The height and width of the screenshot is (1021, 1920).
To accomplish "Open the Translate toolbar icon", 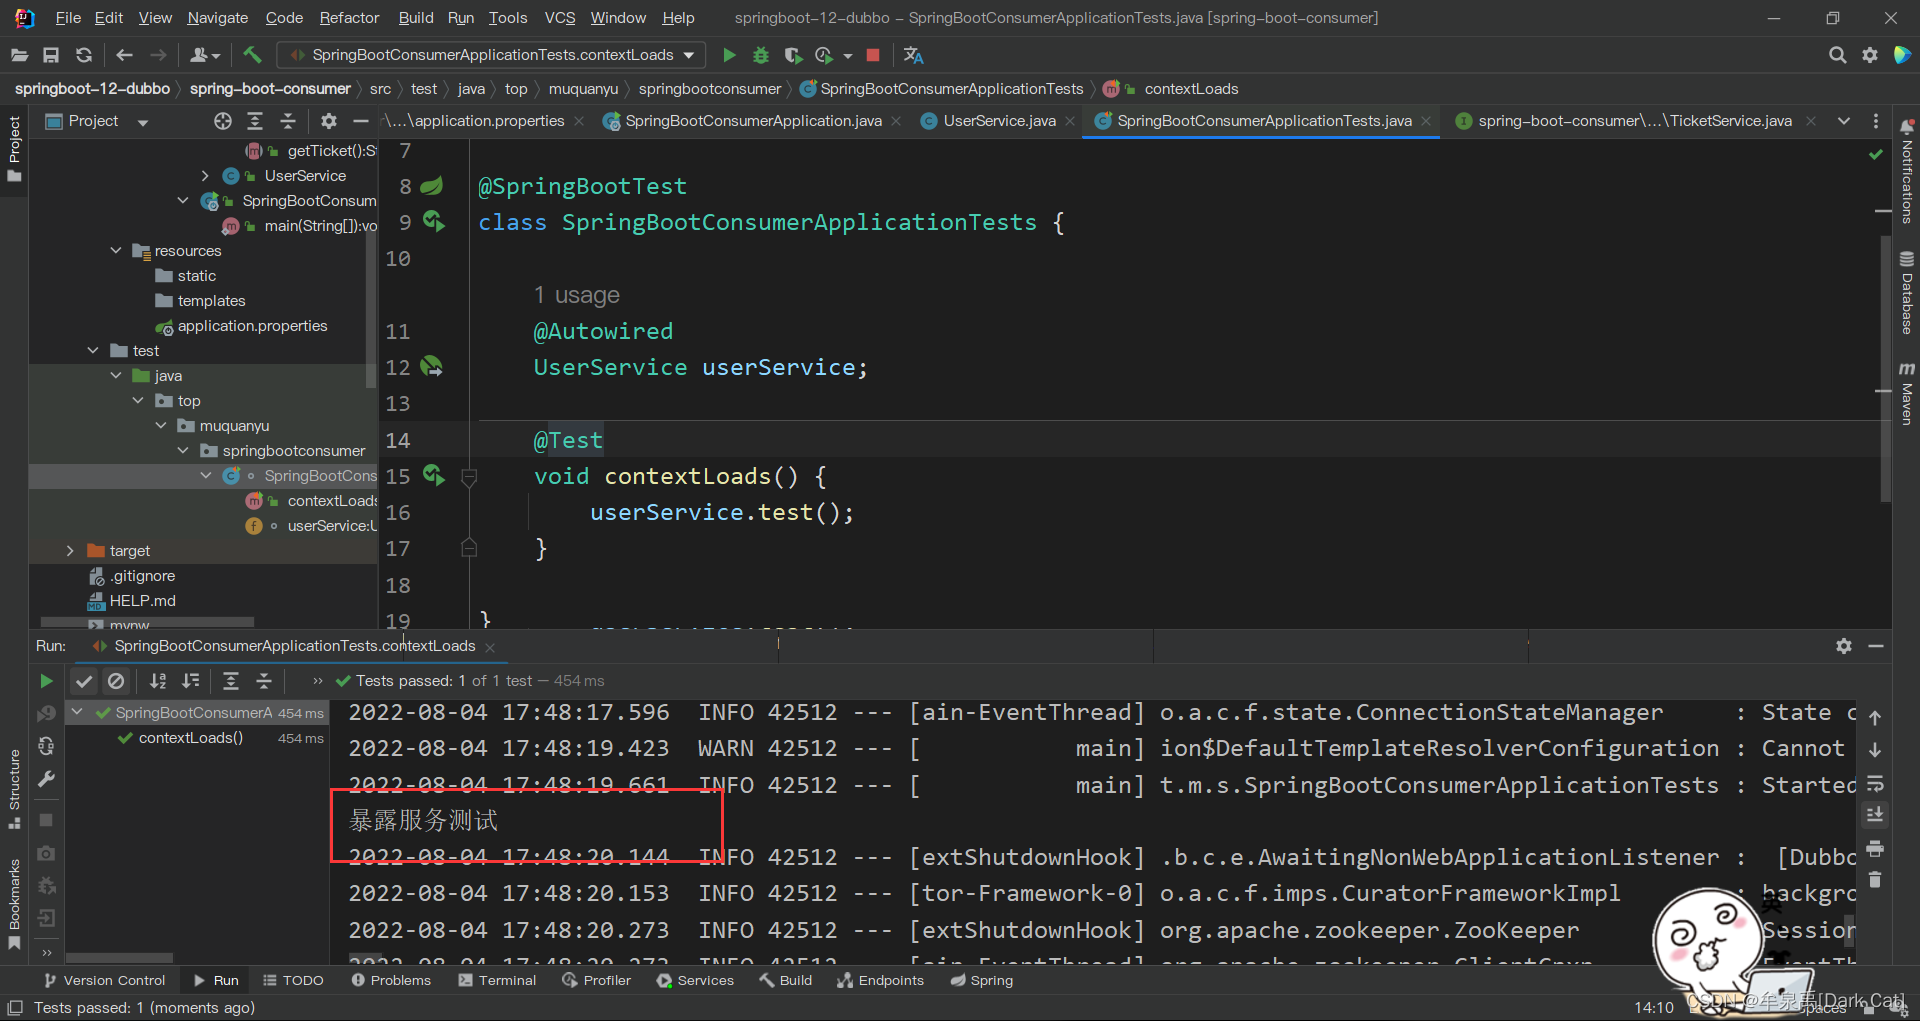I will (x=913, y=55).
